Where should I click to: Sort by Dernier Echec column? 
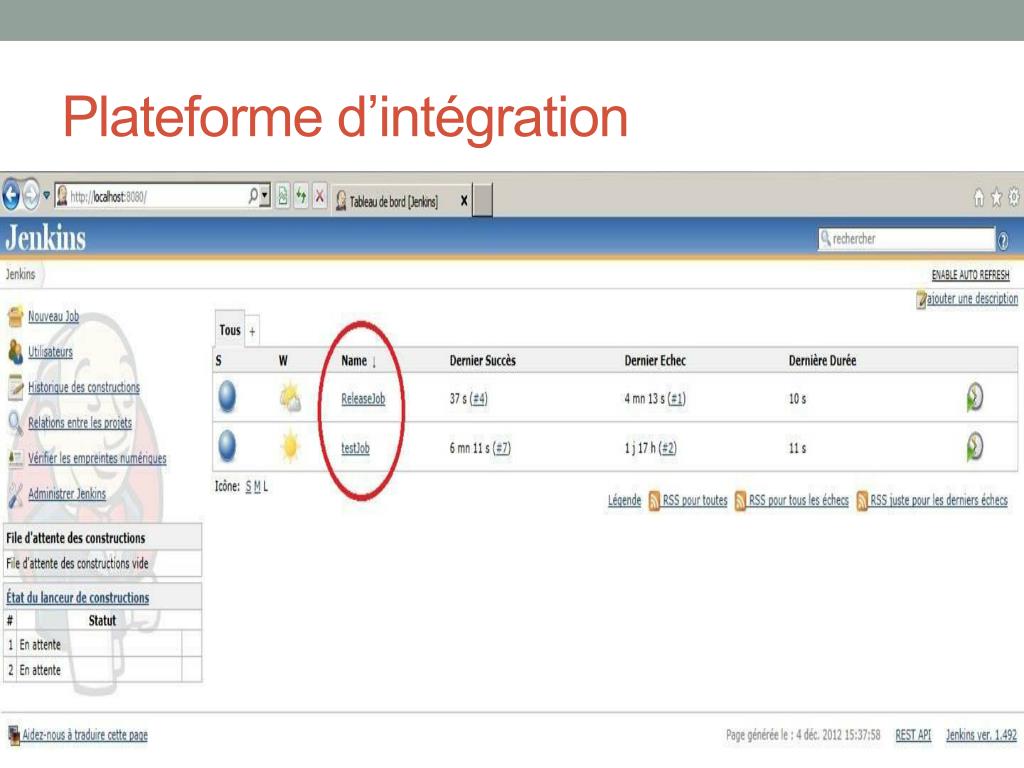pyautogui.click(x=655, y=360)
